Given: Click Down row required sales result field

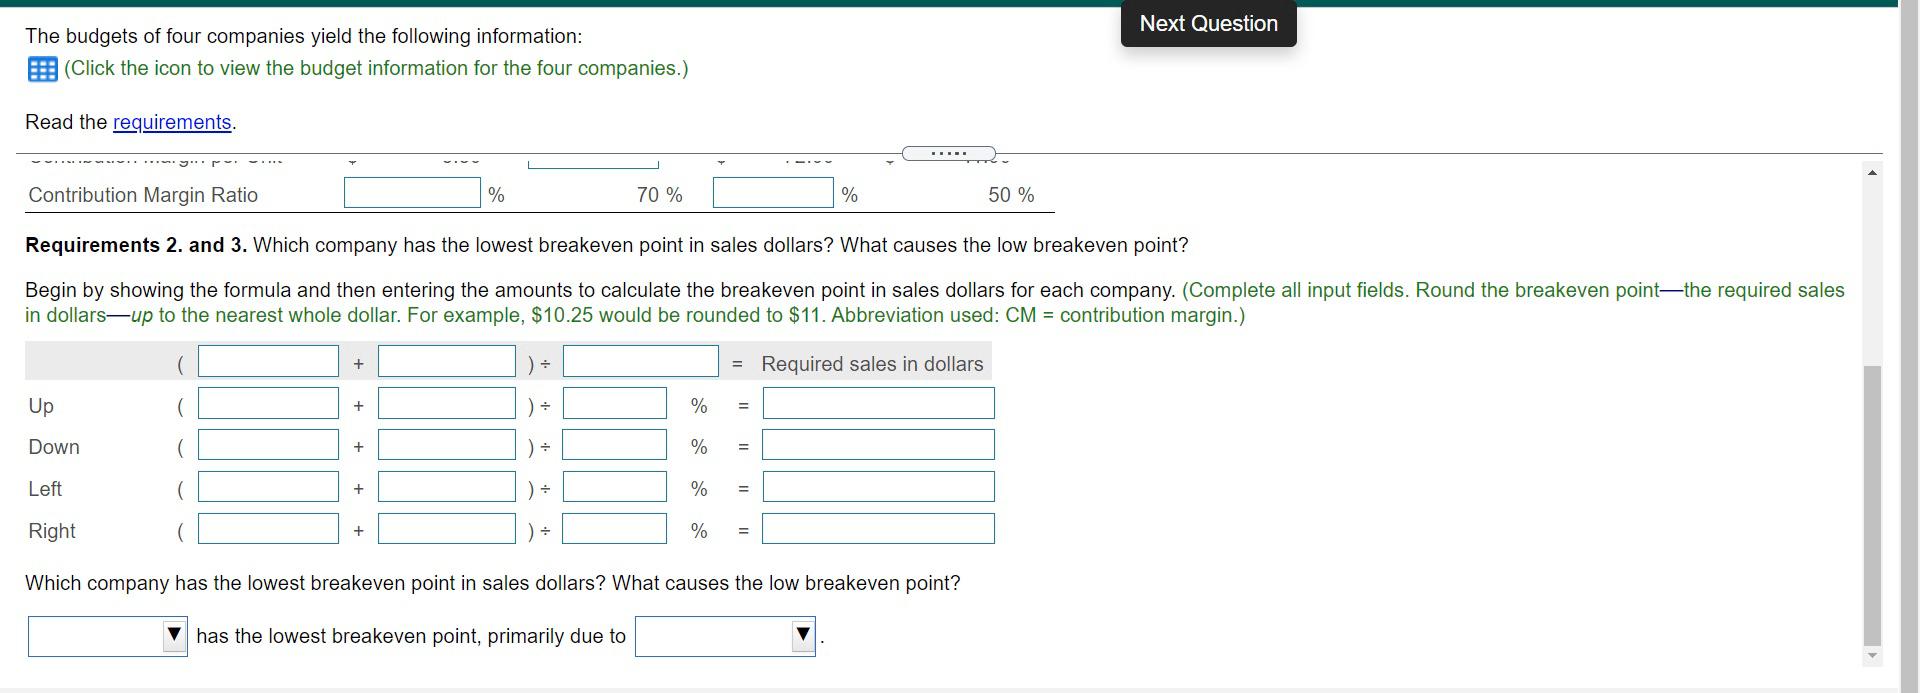Looking at the screenshot, I should point(878,445).
